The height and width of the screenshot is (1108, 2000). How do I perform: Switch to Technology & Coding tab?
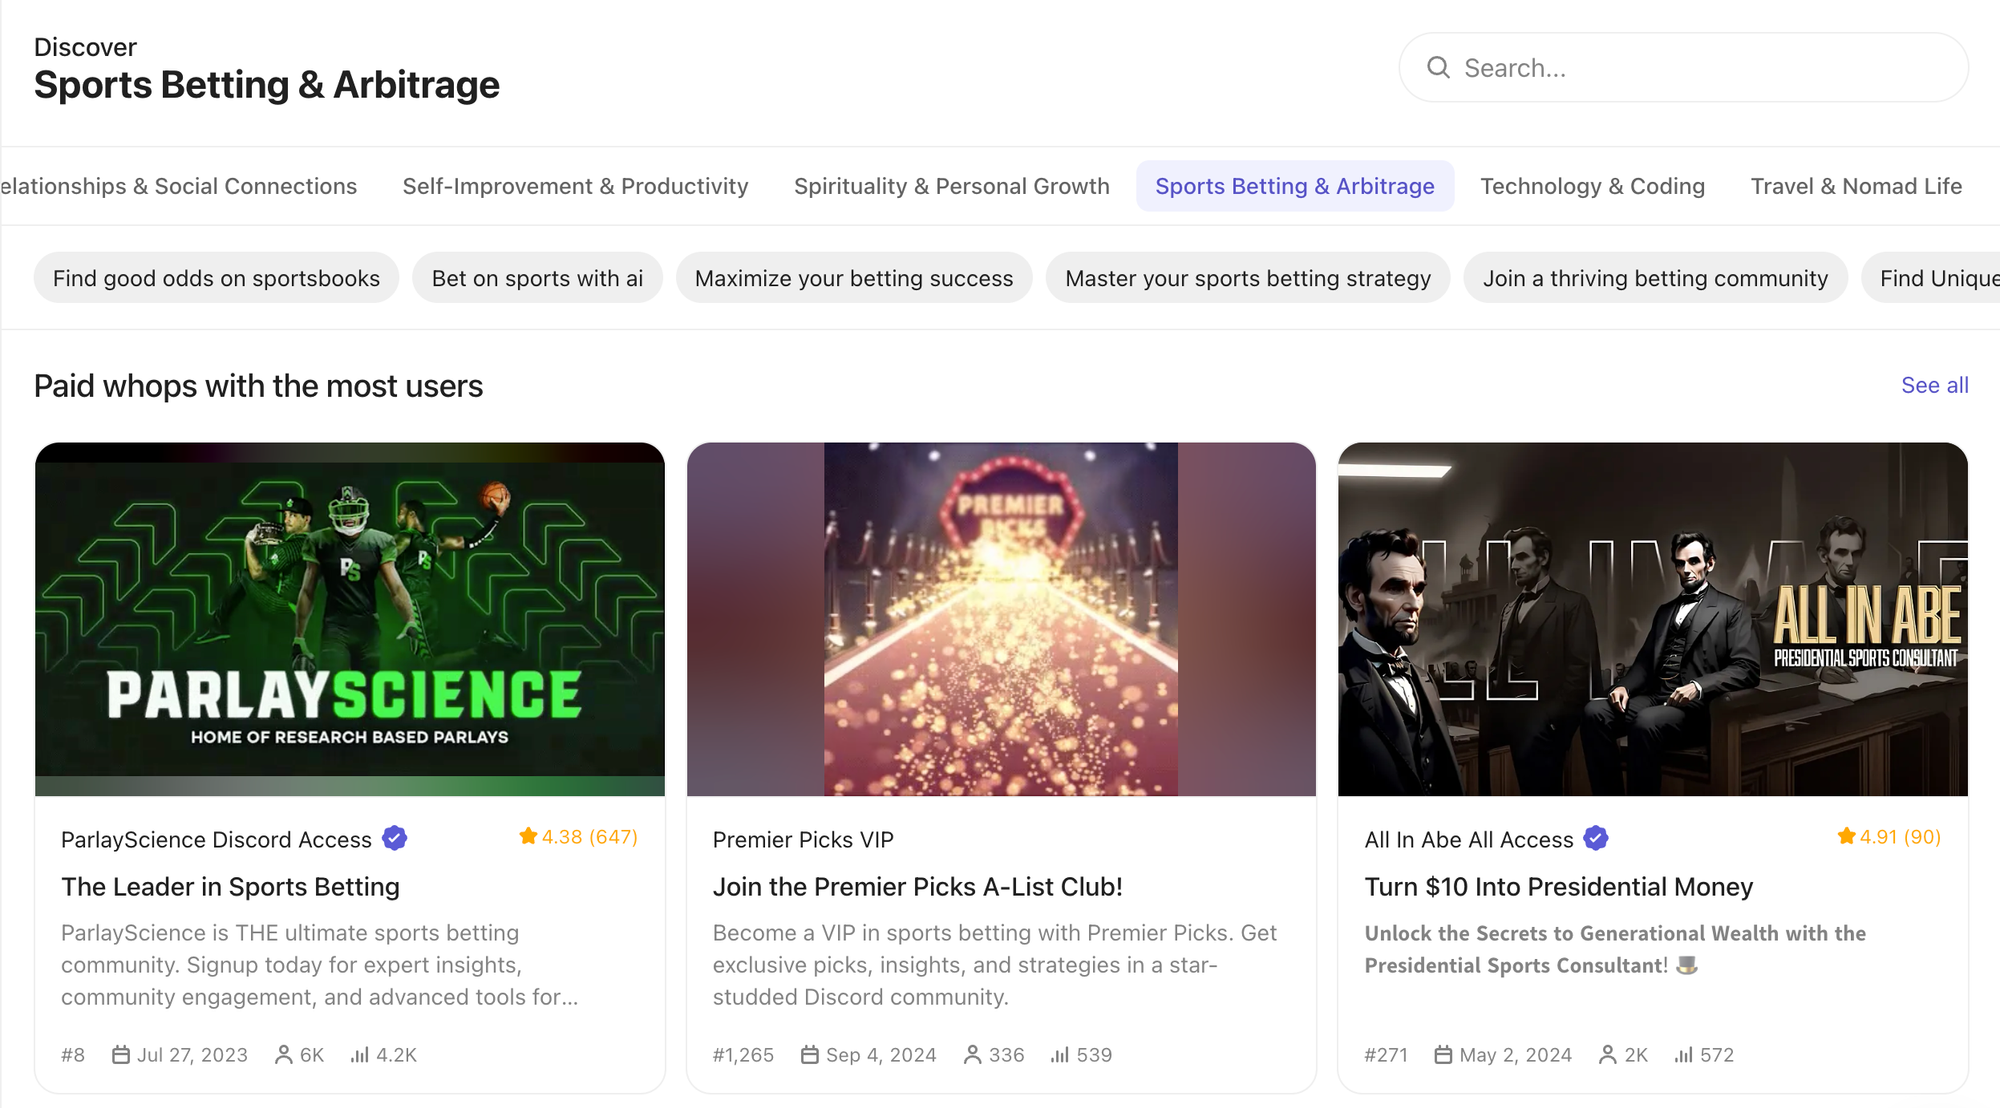(x=1592, y=186)
